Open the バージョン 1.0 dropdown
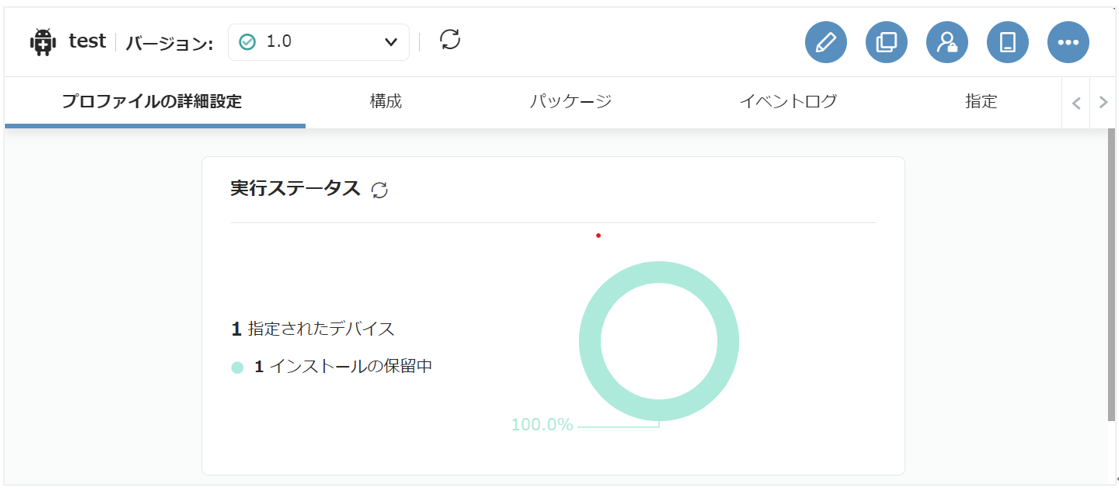Image resolution: width=1119 pixels, height=490 pixels. click(x=318, y=42)
